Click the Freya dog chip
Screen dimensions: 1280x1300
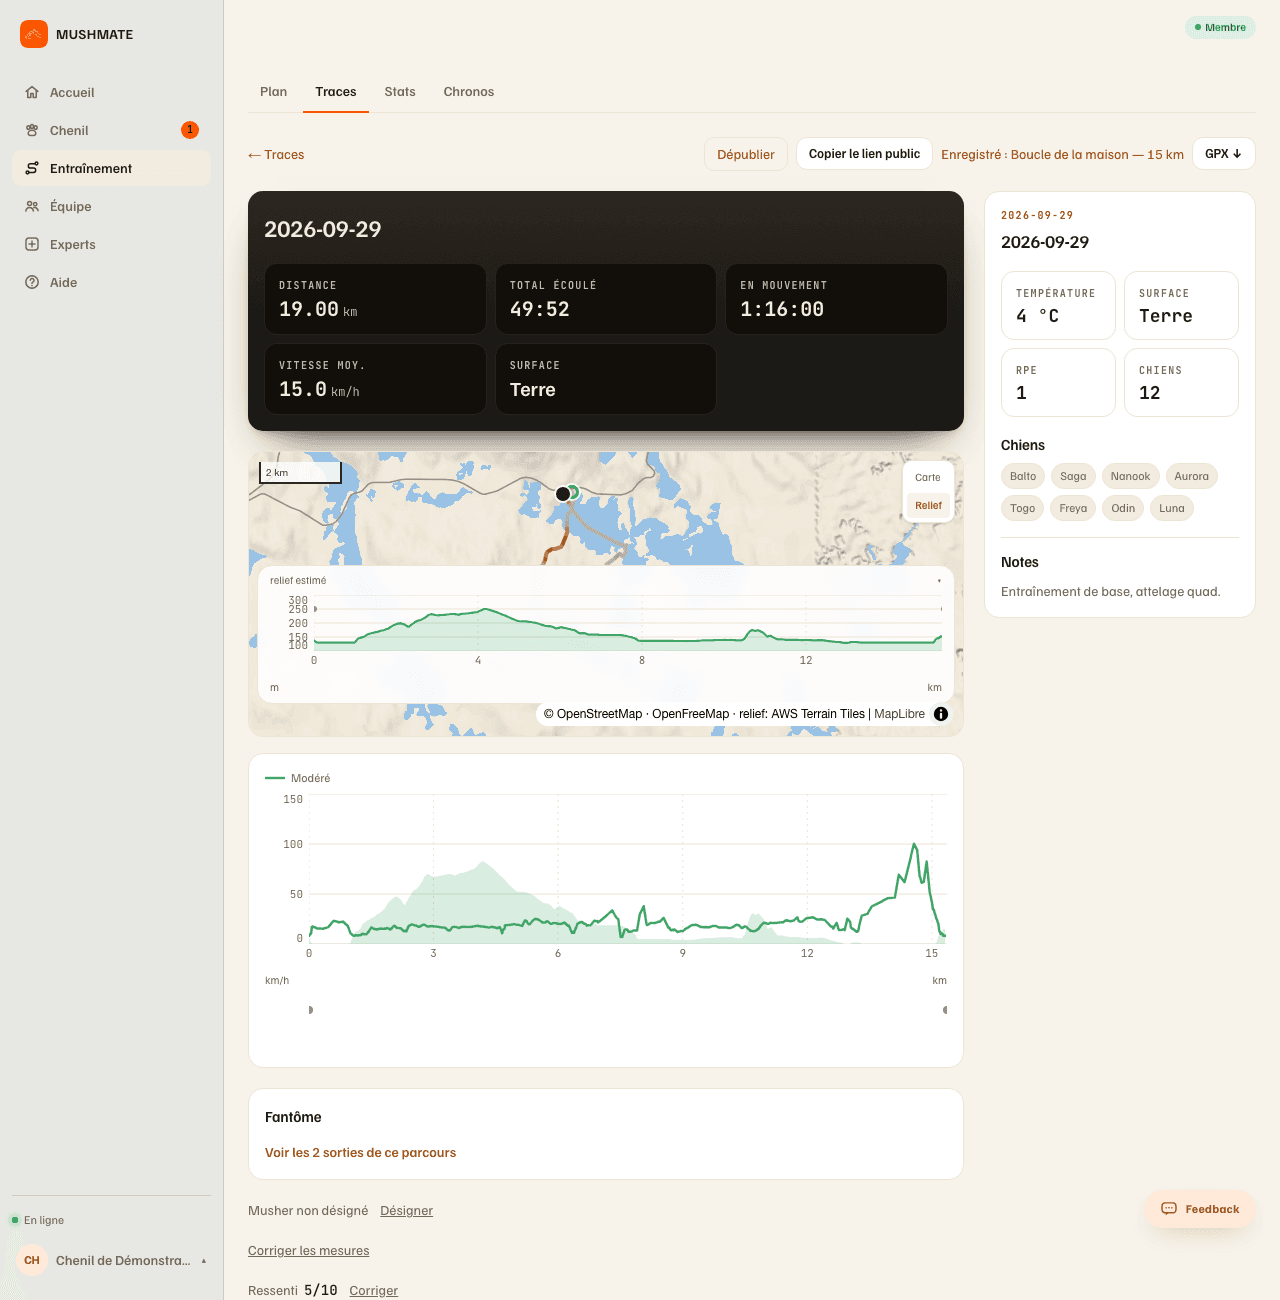[x=1073, y=508]
